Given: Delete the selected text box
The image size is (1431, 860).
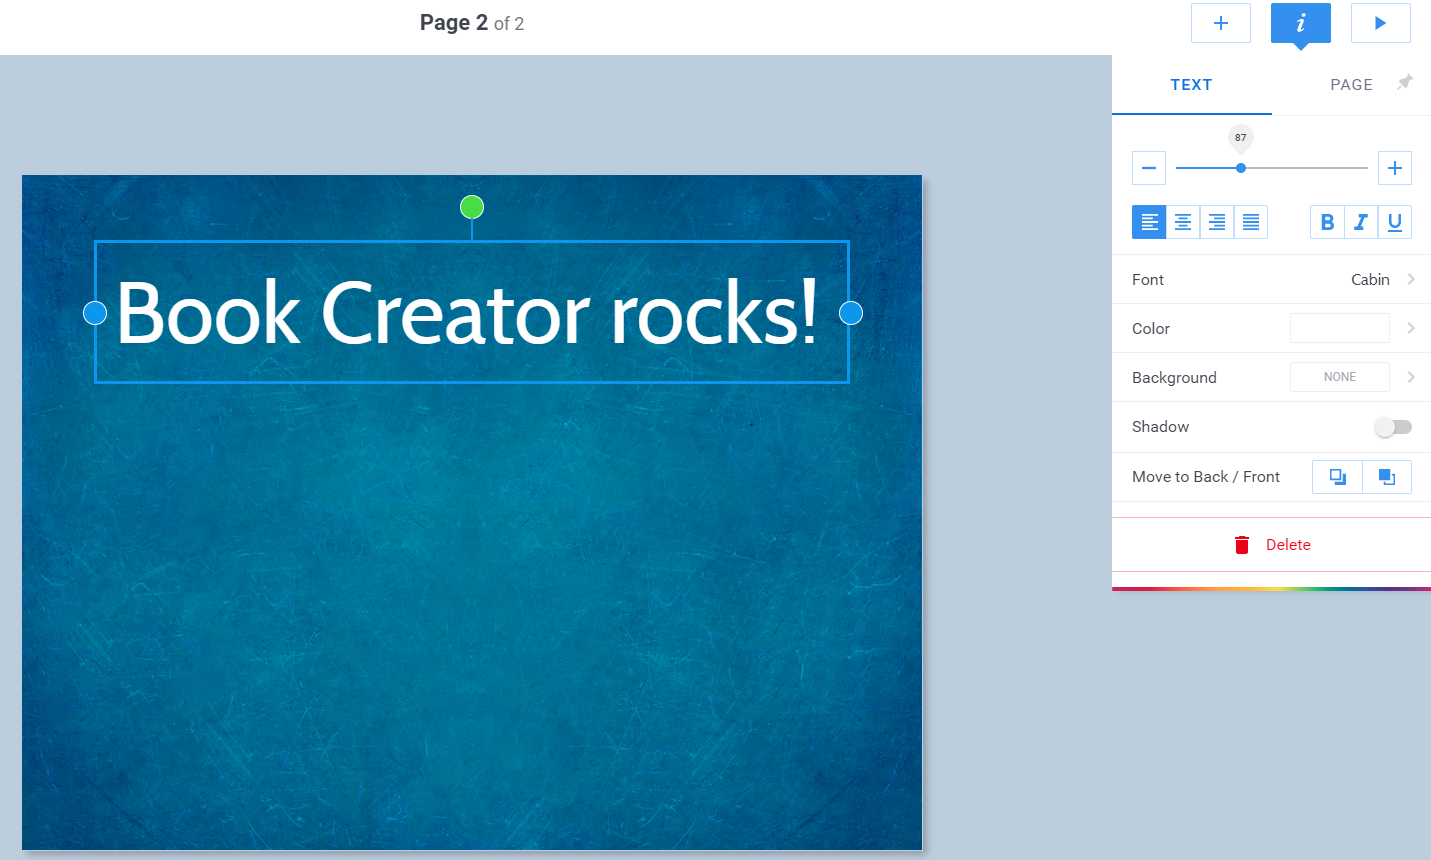Looking at the screenshot, I should click(1272, 545).
